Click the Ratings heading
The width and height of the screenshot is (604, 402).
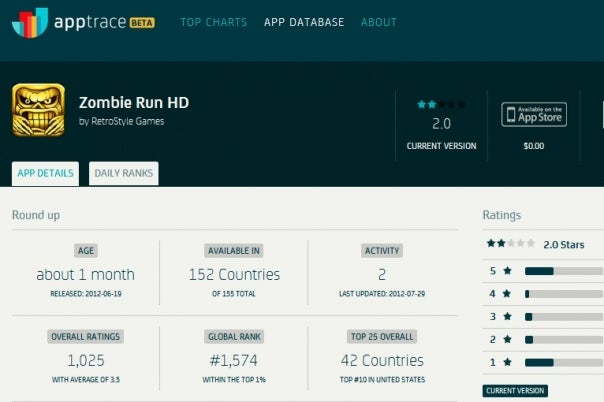click(x=502, y=215)
